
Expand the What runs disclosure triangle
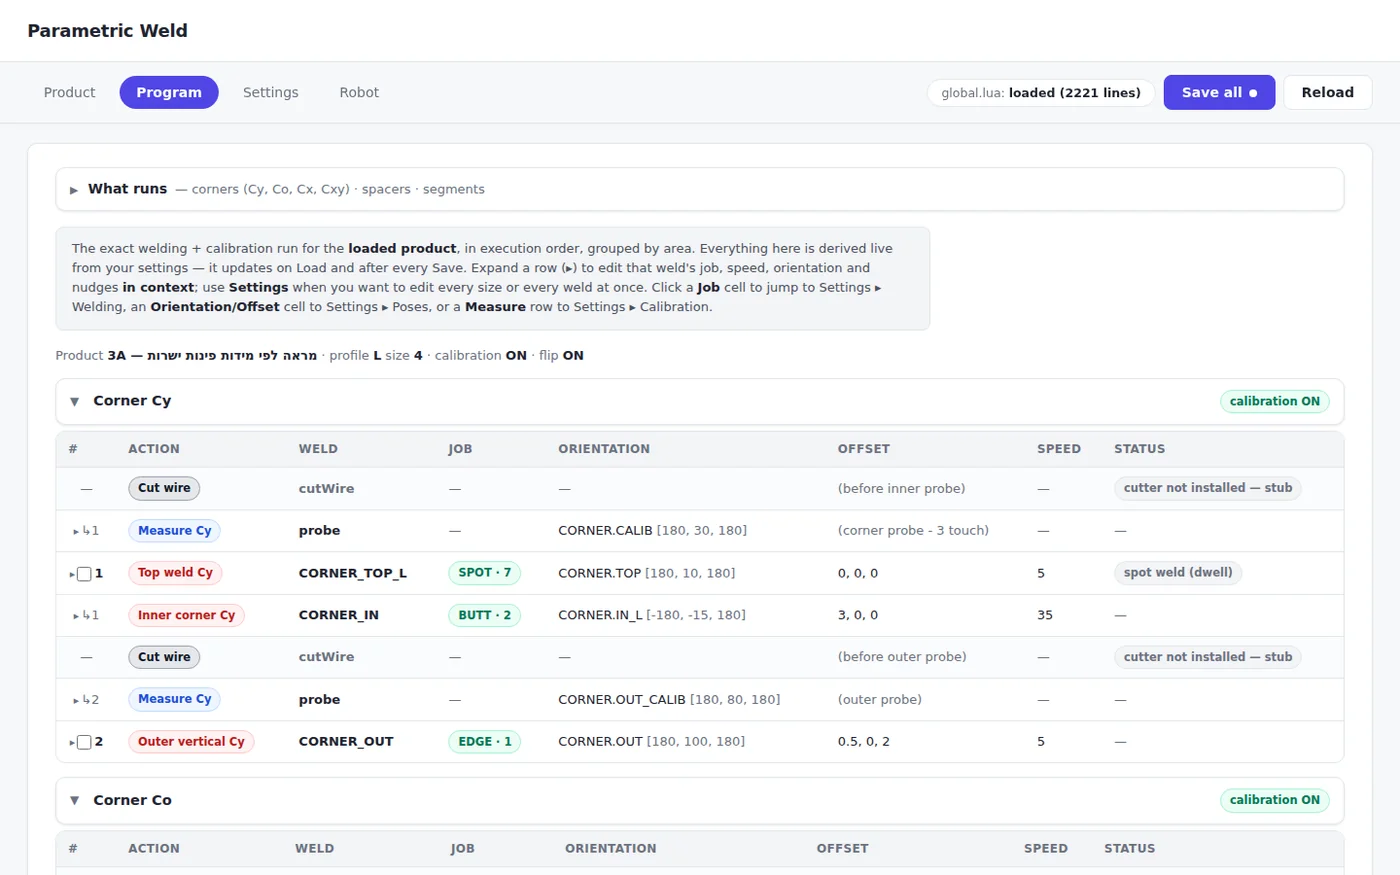coord(74,190)
